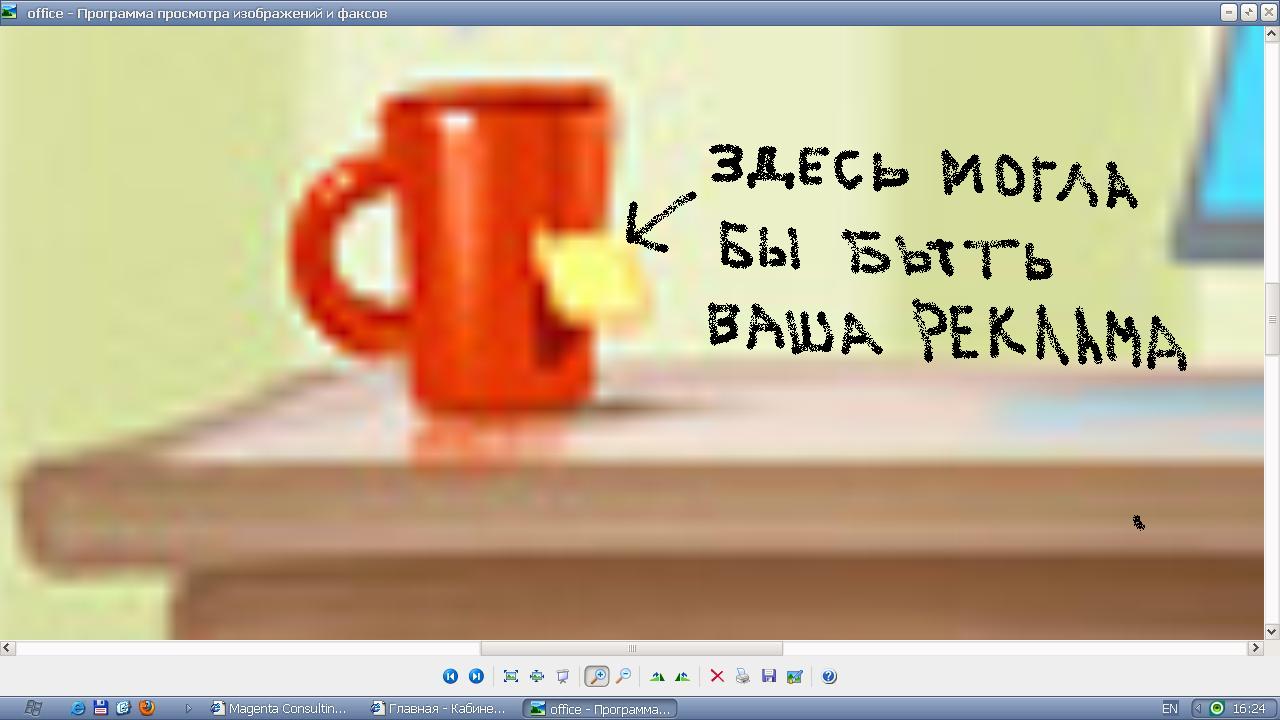Viewport: 1280px width, 720px height.
Task: Start the slide show
Action: point(563,677)
